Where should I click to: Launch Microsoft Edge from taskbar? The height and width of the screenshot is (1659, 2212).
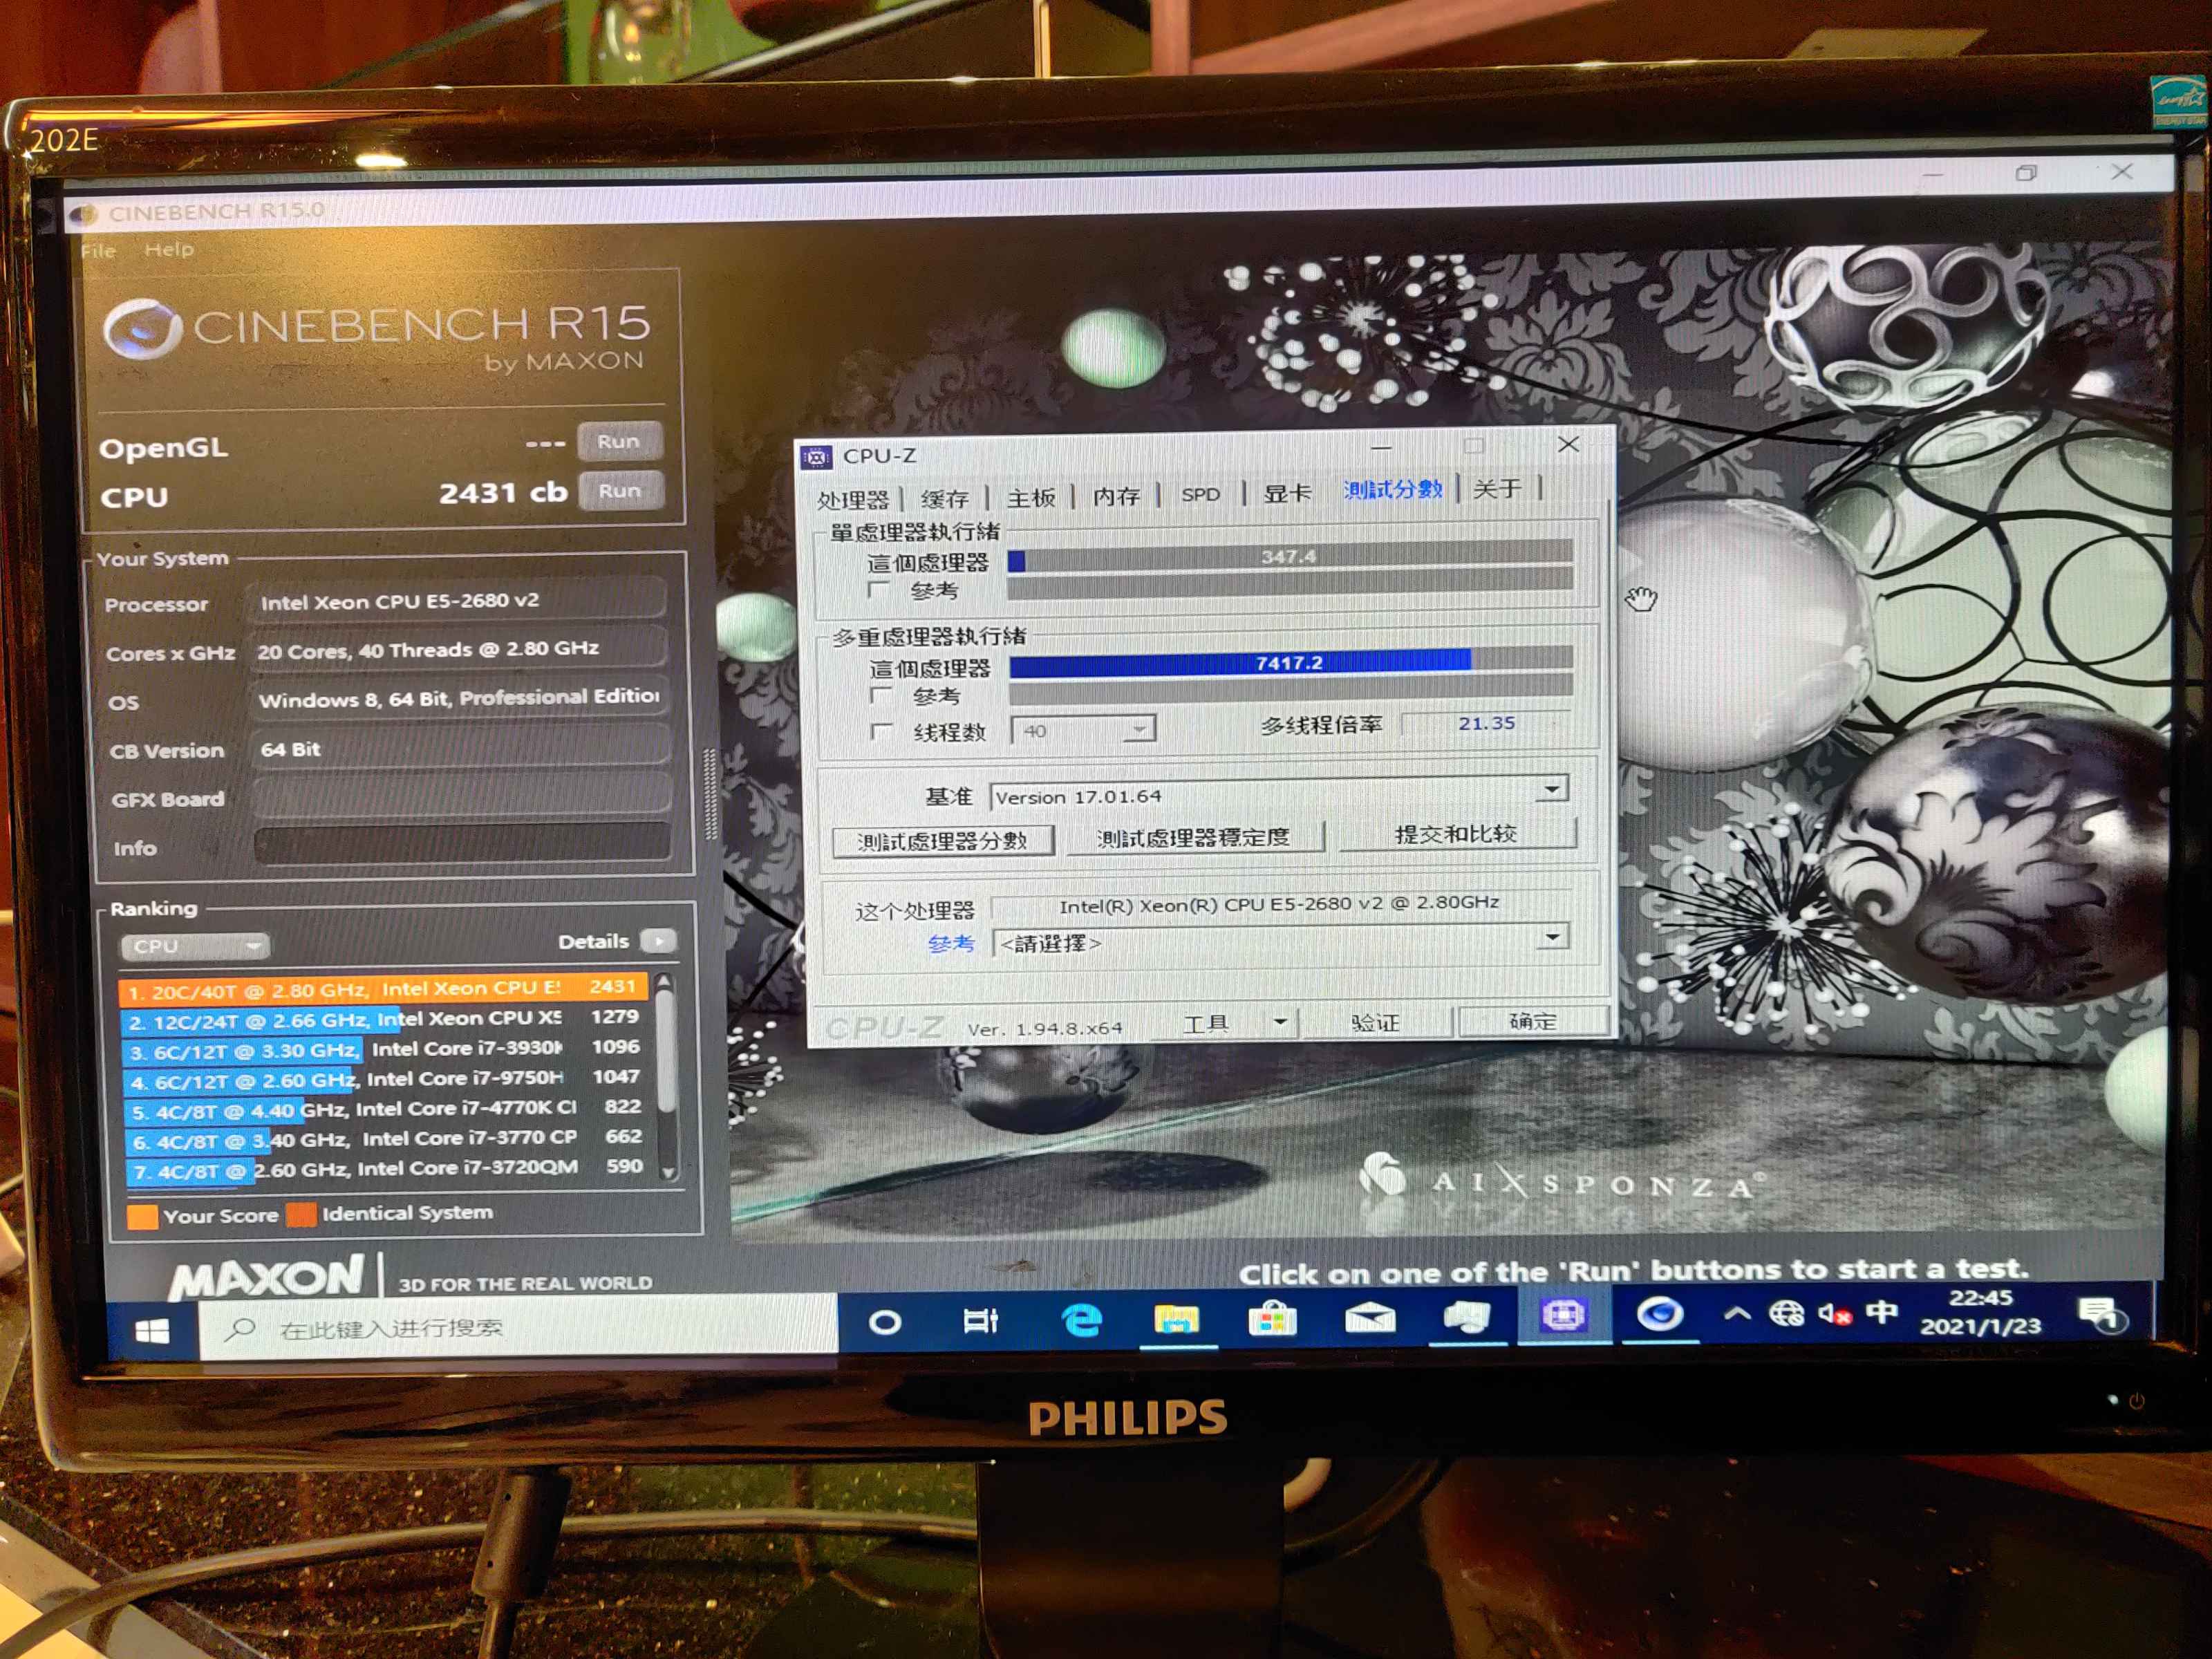[x=1081, y=1320]
